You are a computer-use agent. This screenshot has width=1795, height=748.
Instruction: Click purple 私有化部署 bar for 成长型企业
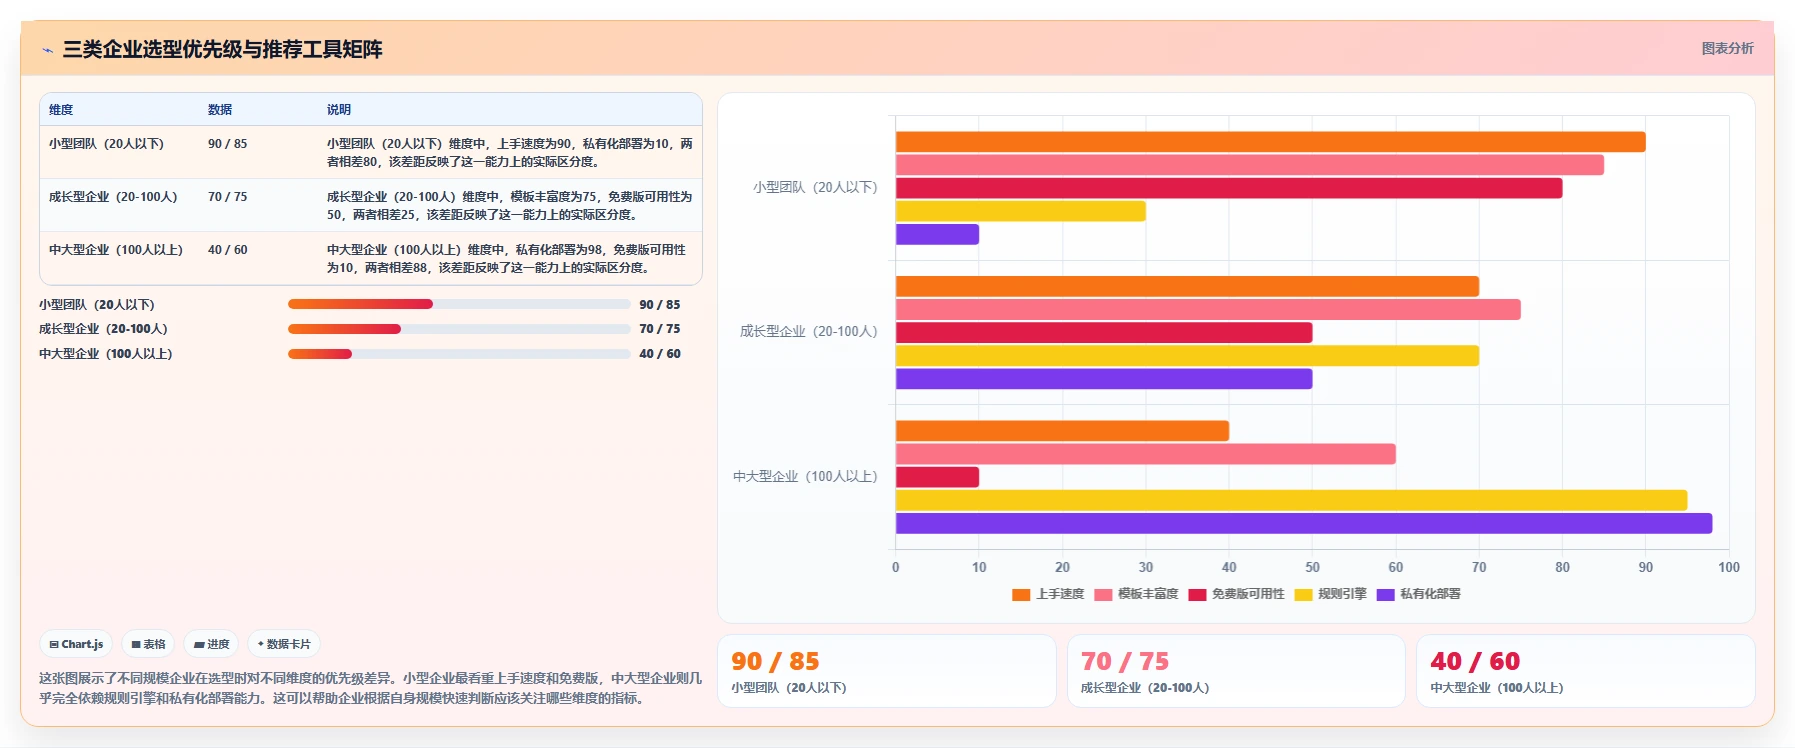coord(1104,379)
